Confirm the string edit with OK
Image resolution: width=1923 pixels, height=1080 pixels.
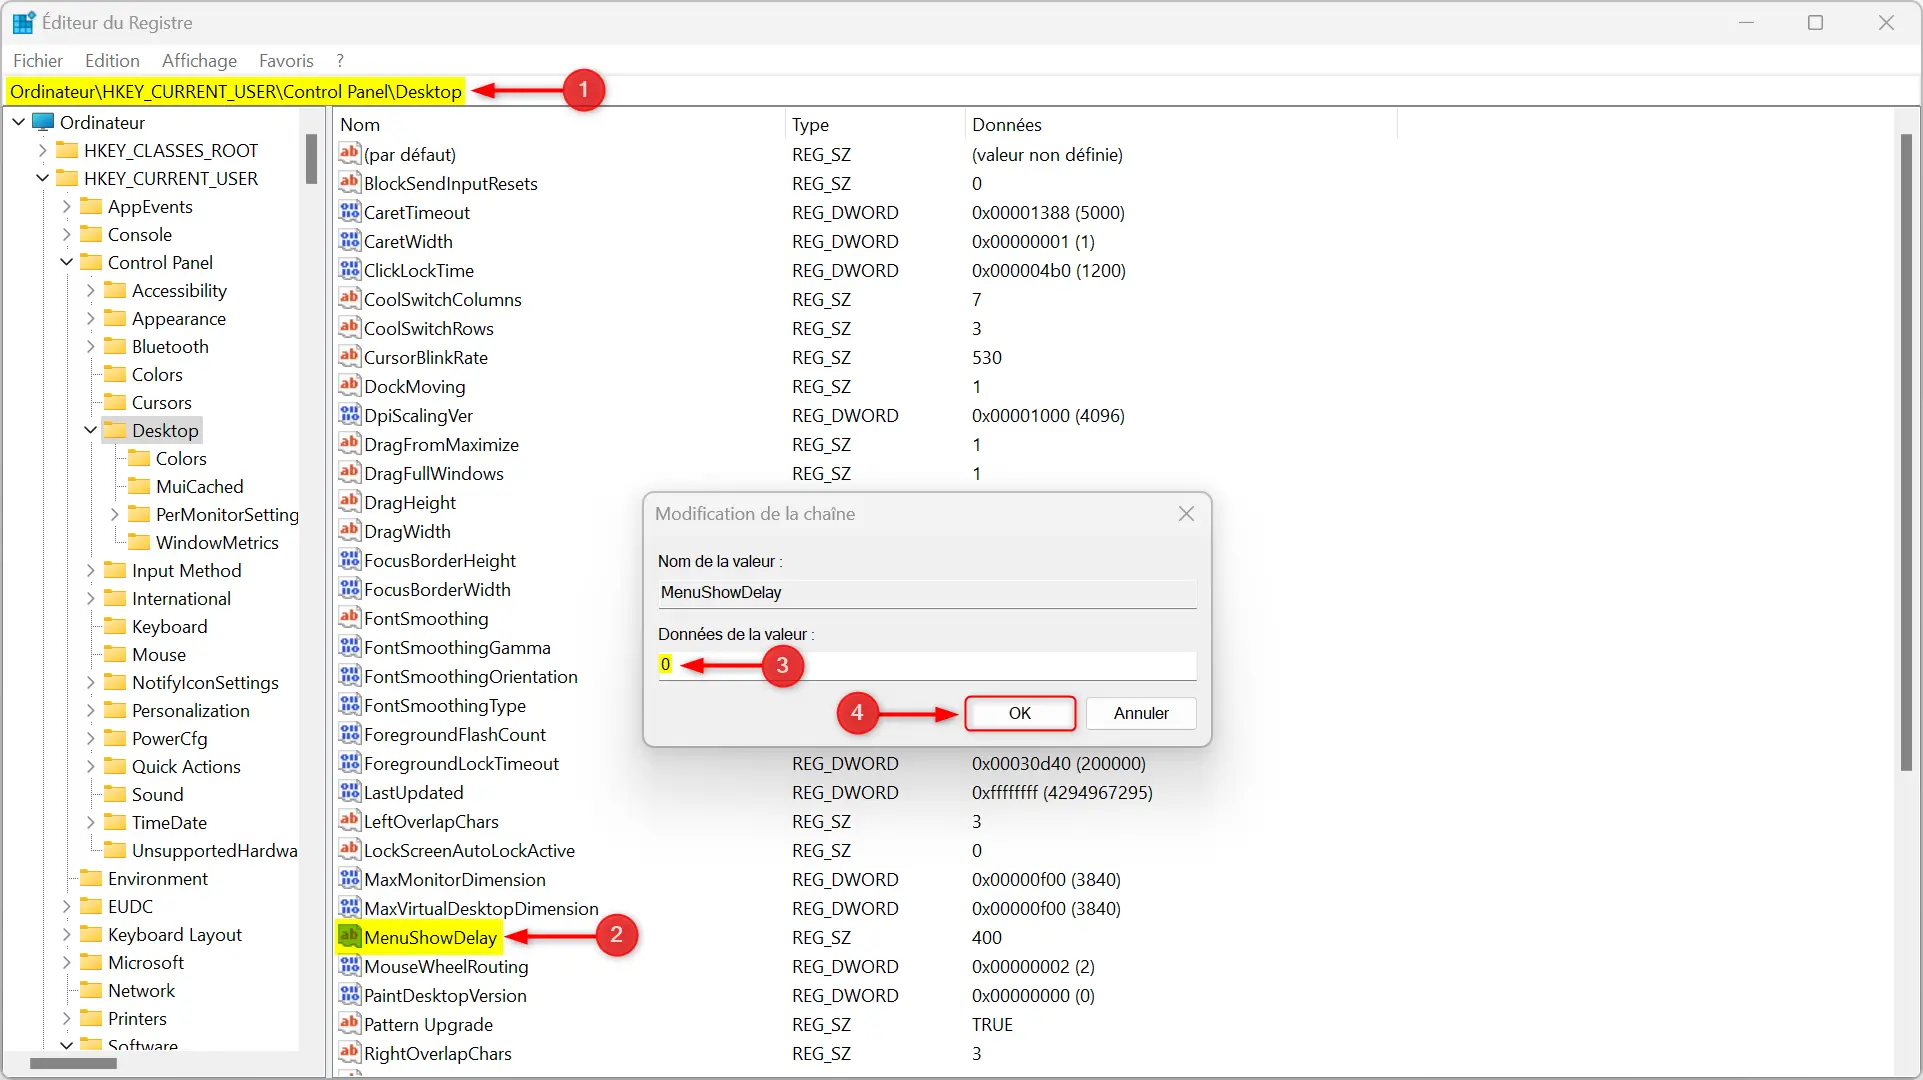(1020, 713)
